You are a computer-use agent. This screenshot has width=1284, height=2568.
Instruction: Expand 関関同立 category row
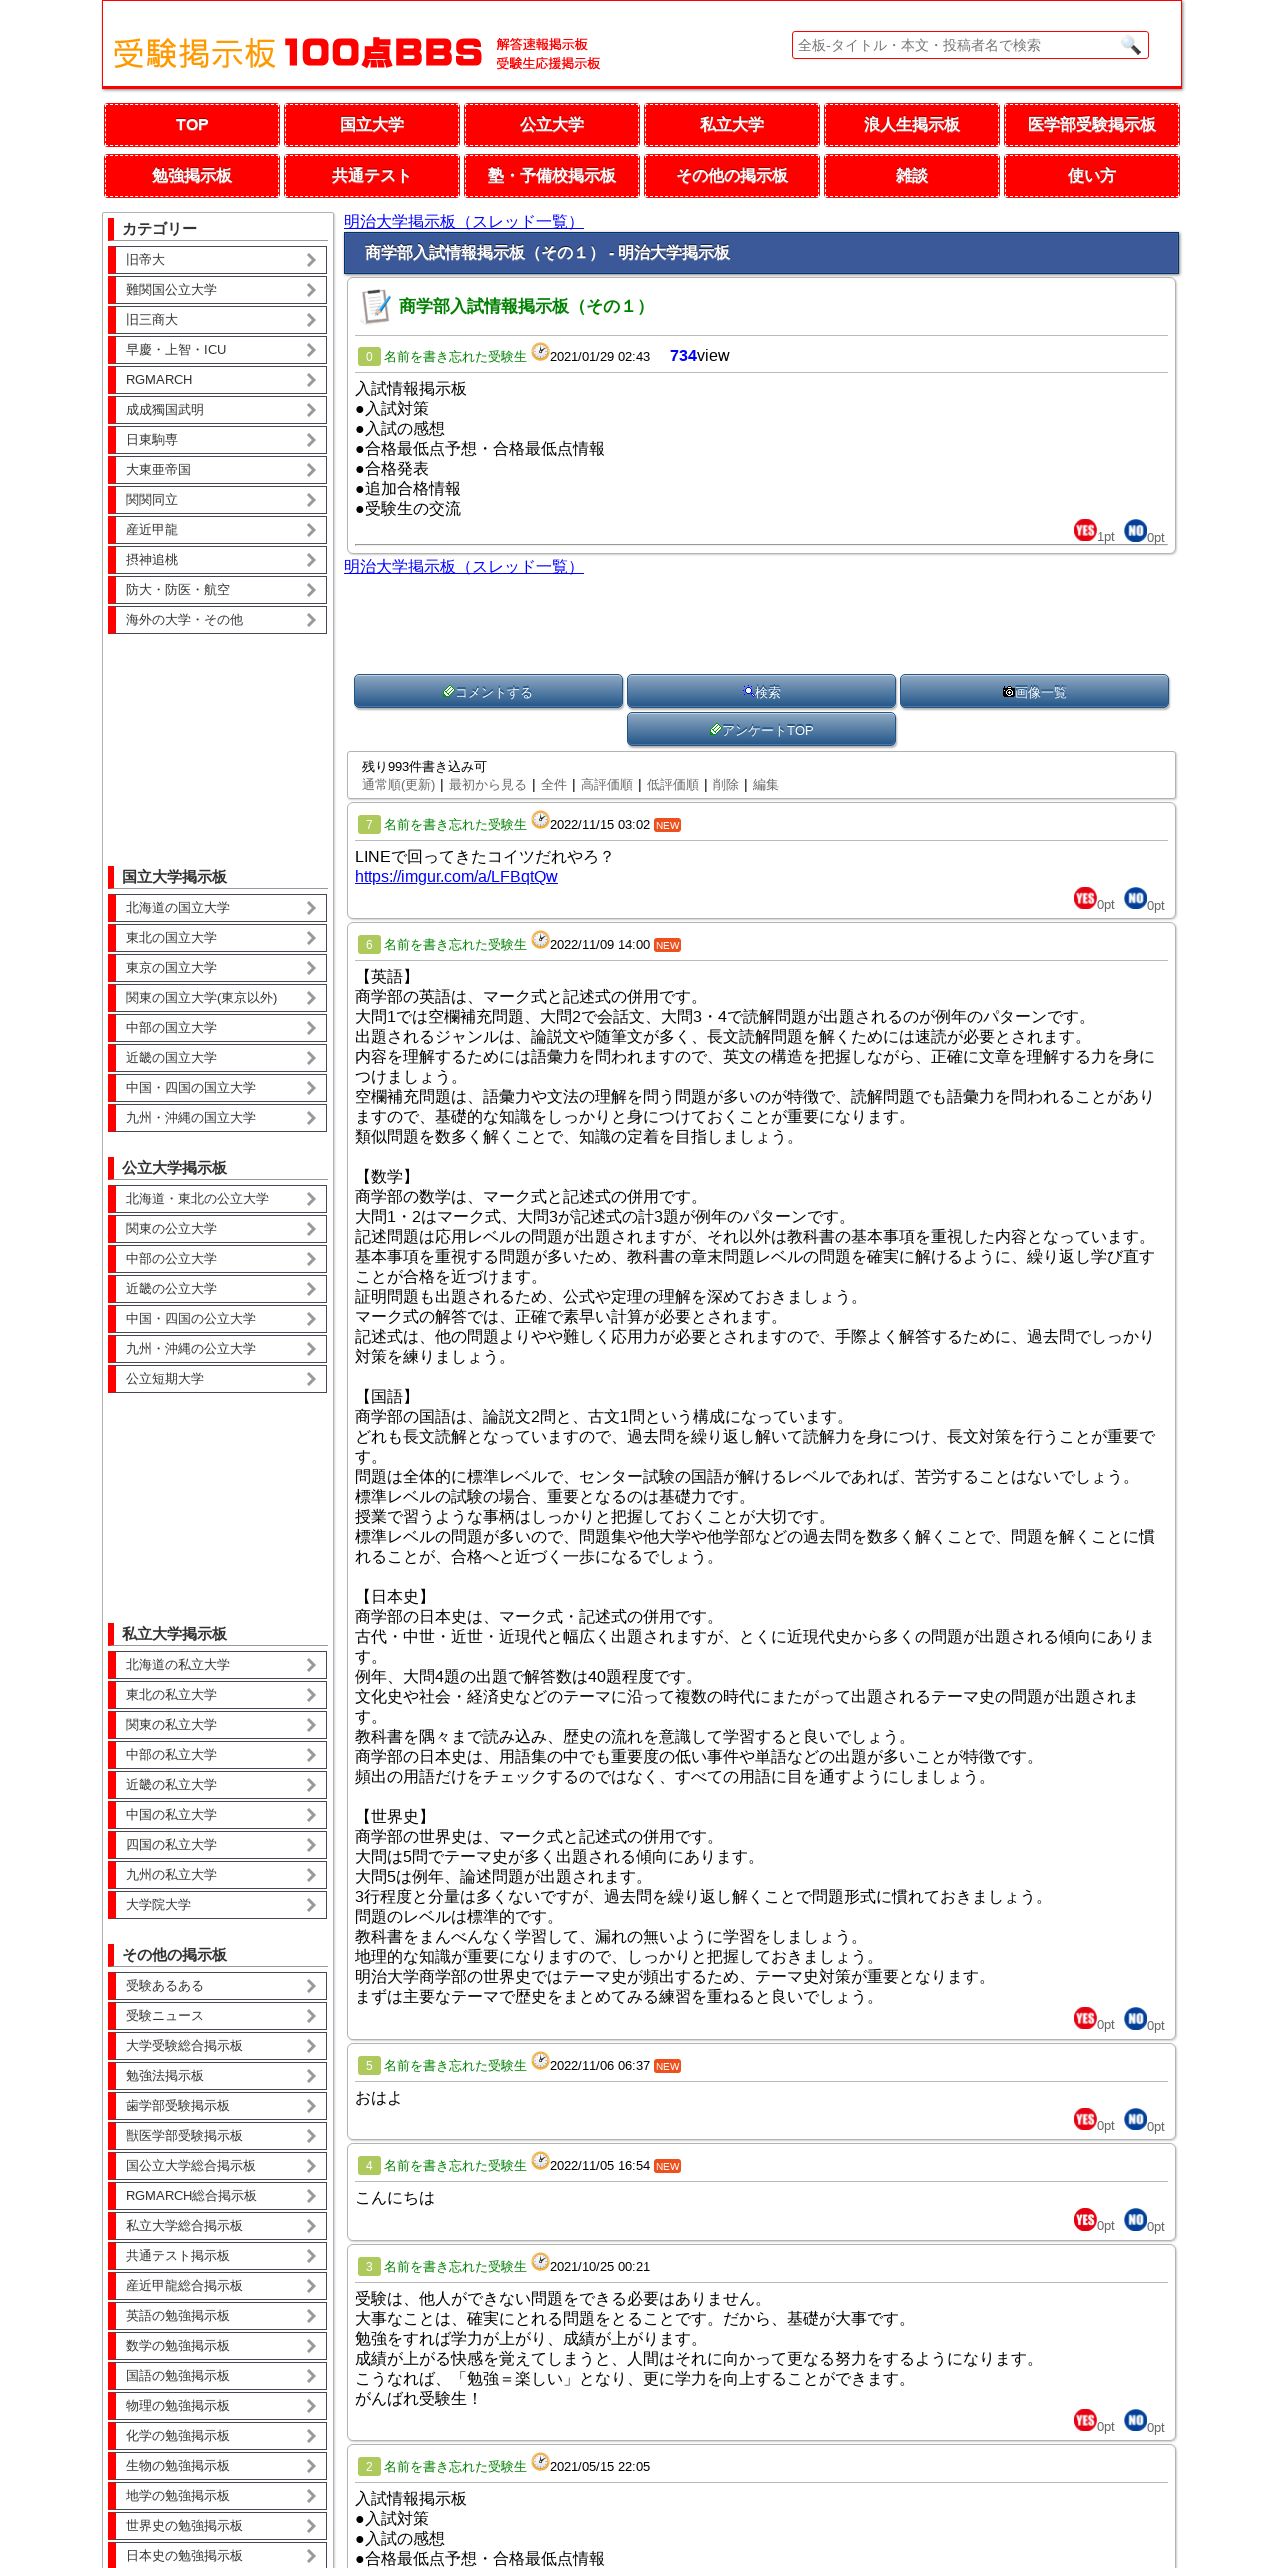[x=218, y=500]
